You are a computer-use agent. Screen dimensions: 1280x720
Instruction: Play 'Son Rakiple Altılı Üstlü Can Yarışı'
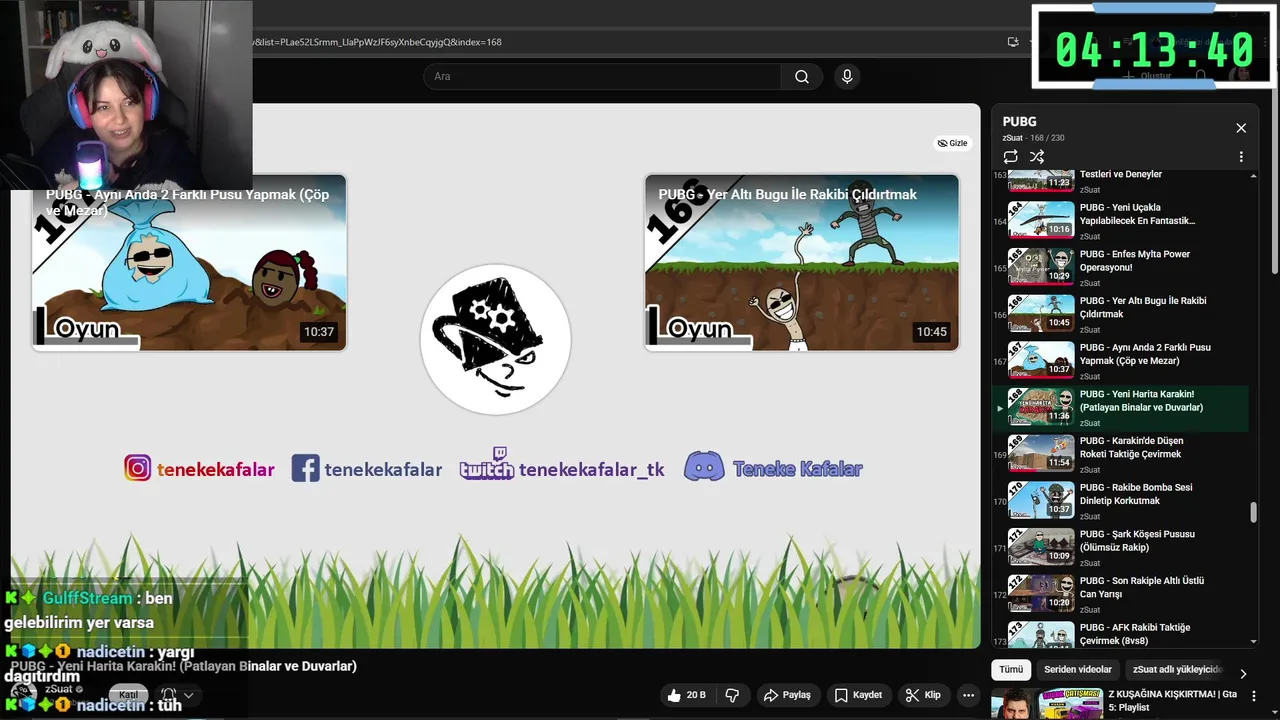click(1120, 594)
